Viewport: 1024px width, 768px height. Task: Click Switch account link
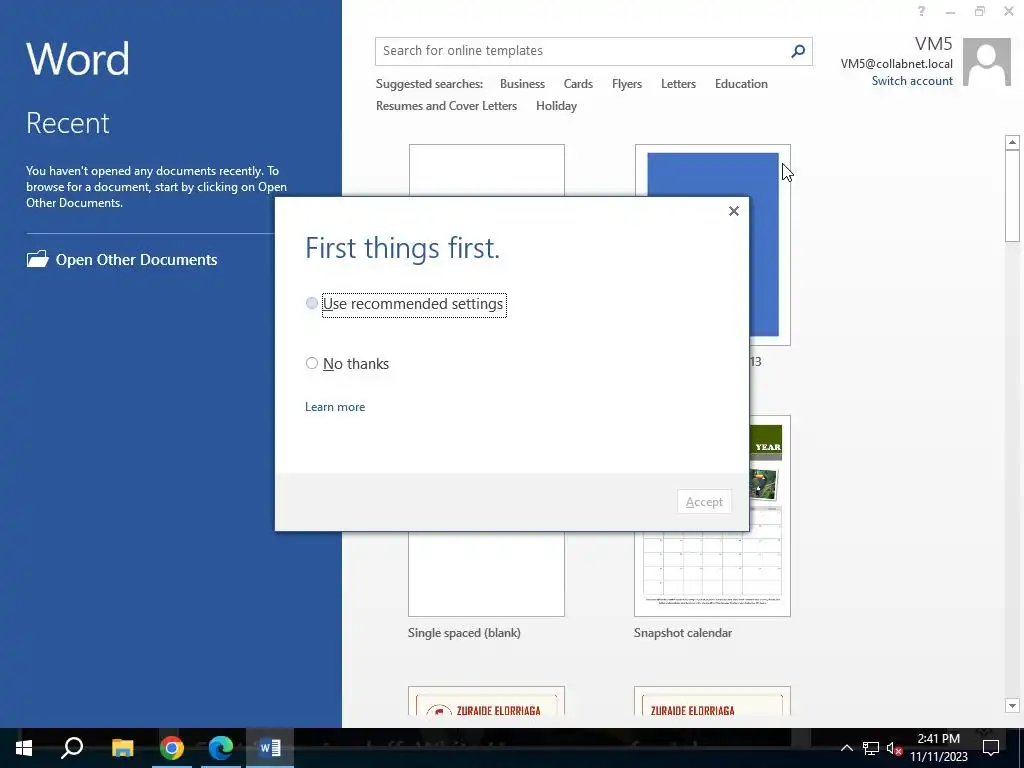912,81
